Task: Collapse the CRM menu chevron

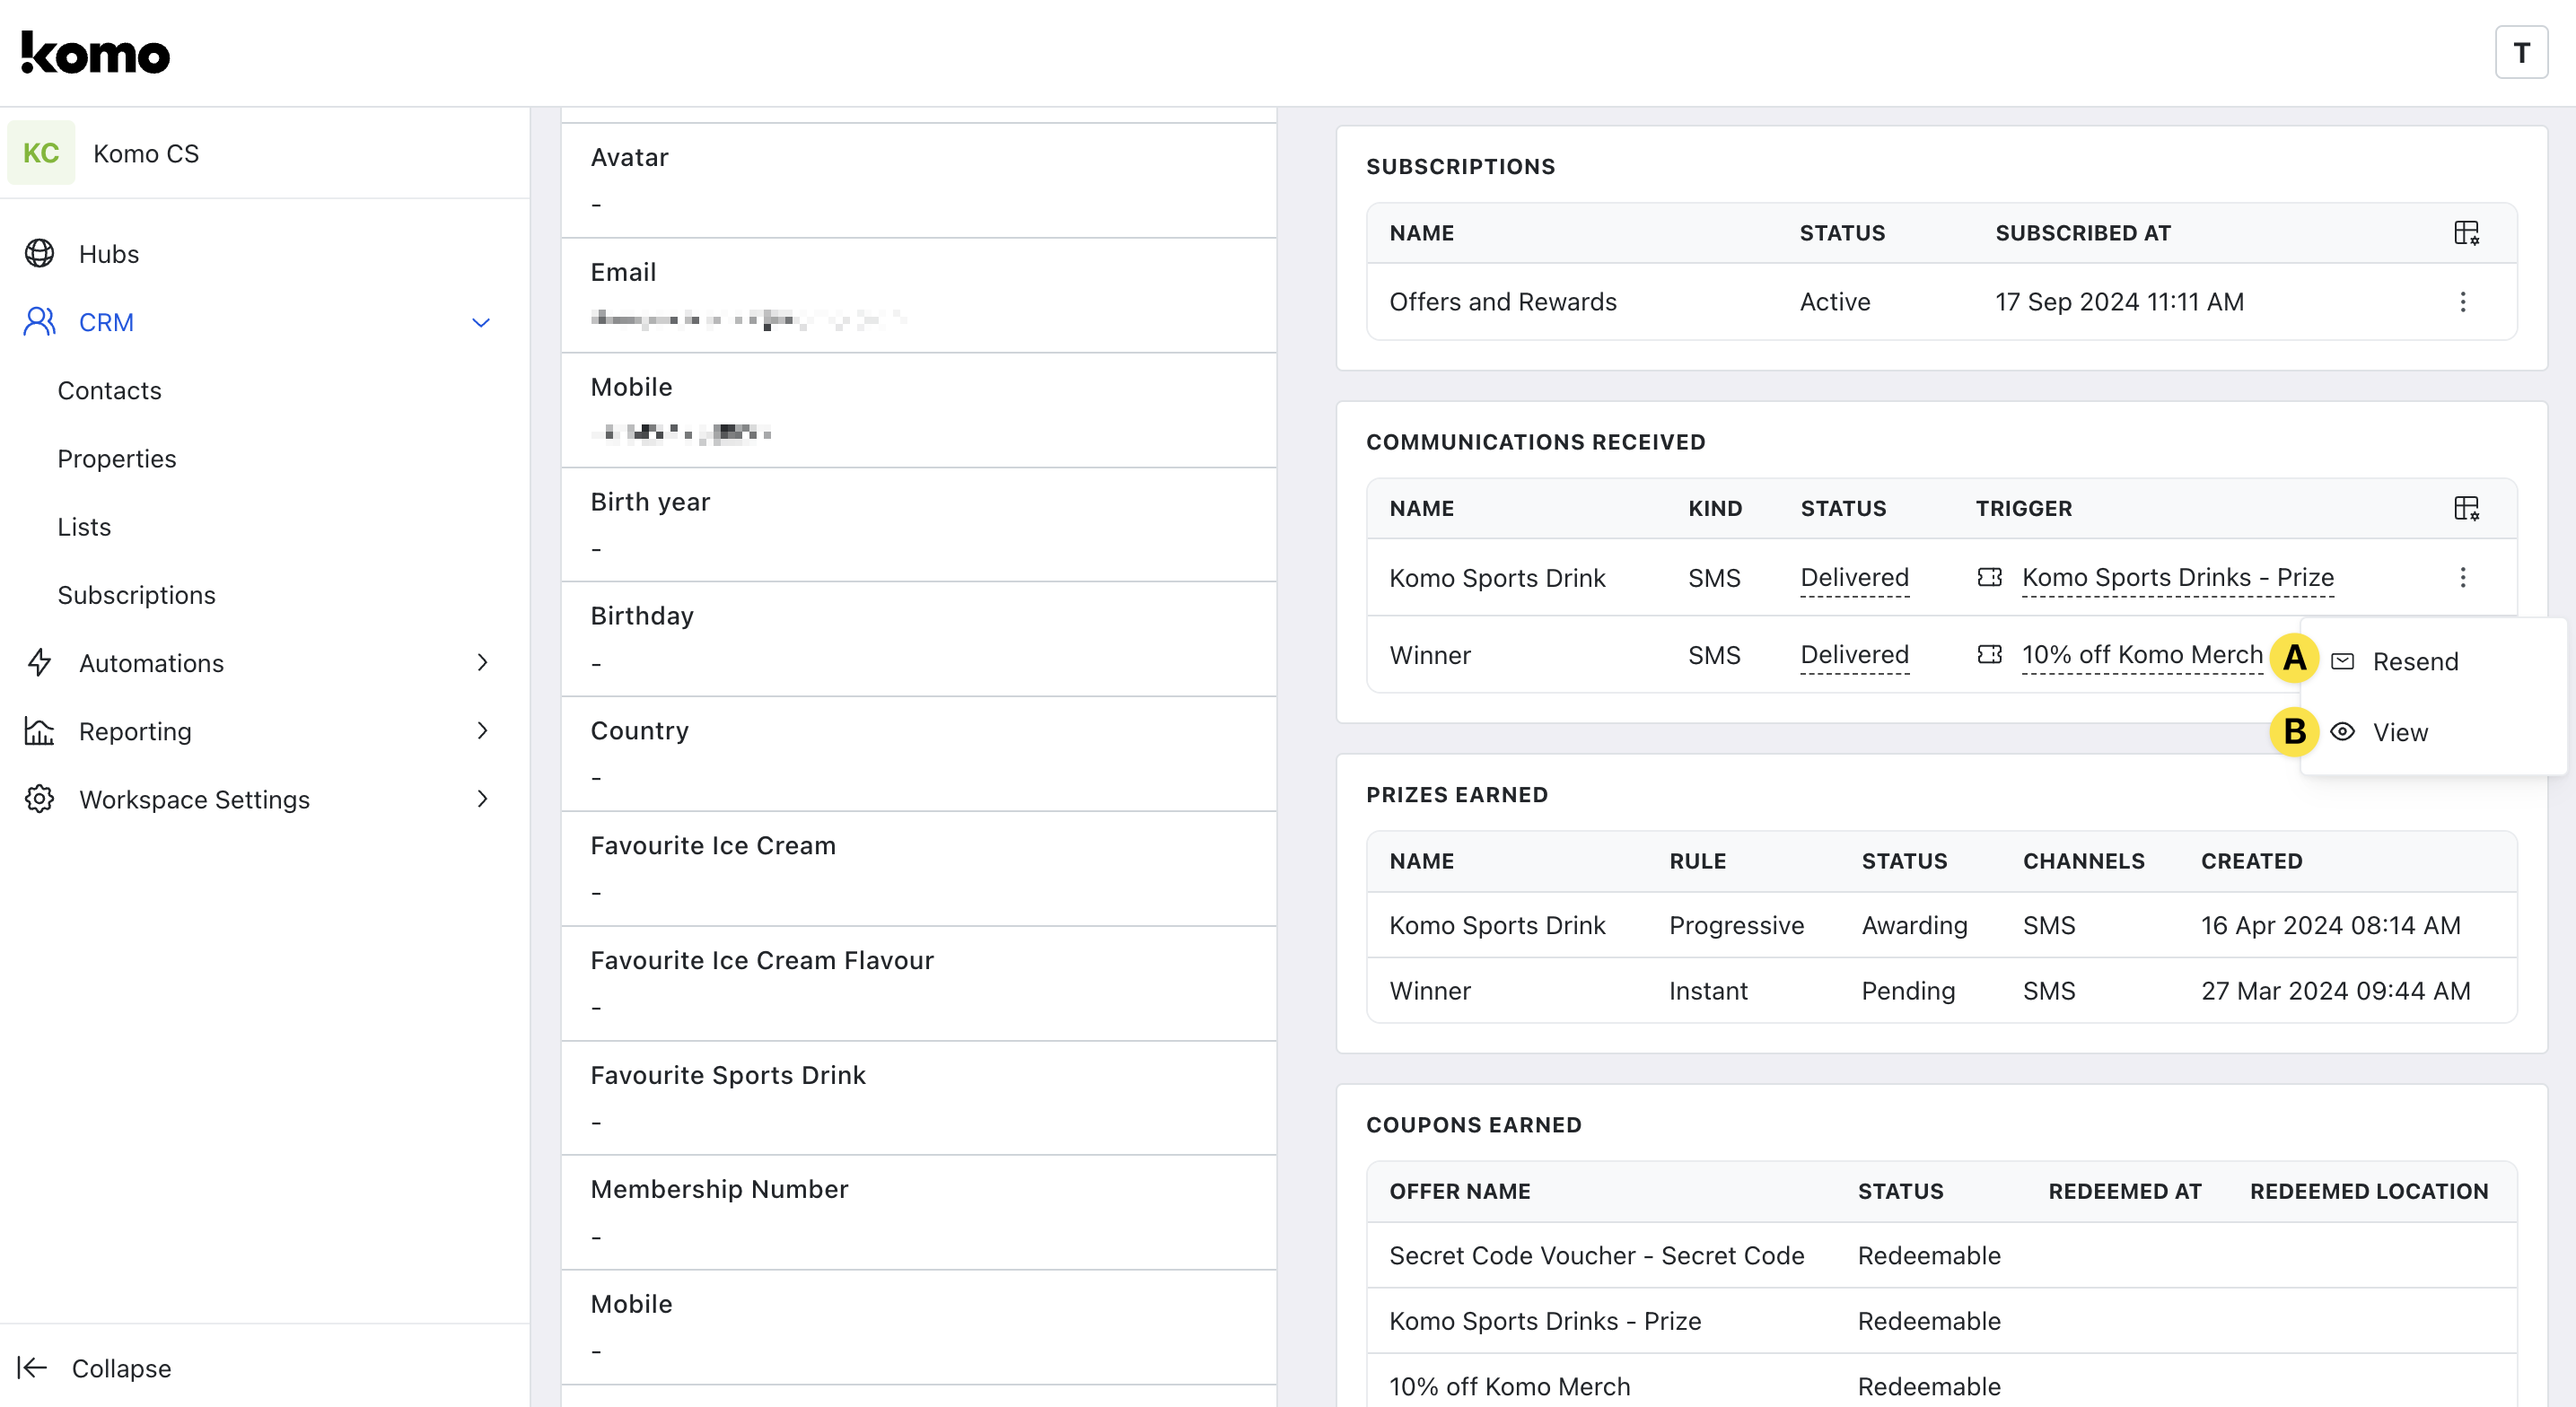Action: pos(481,322)
